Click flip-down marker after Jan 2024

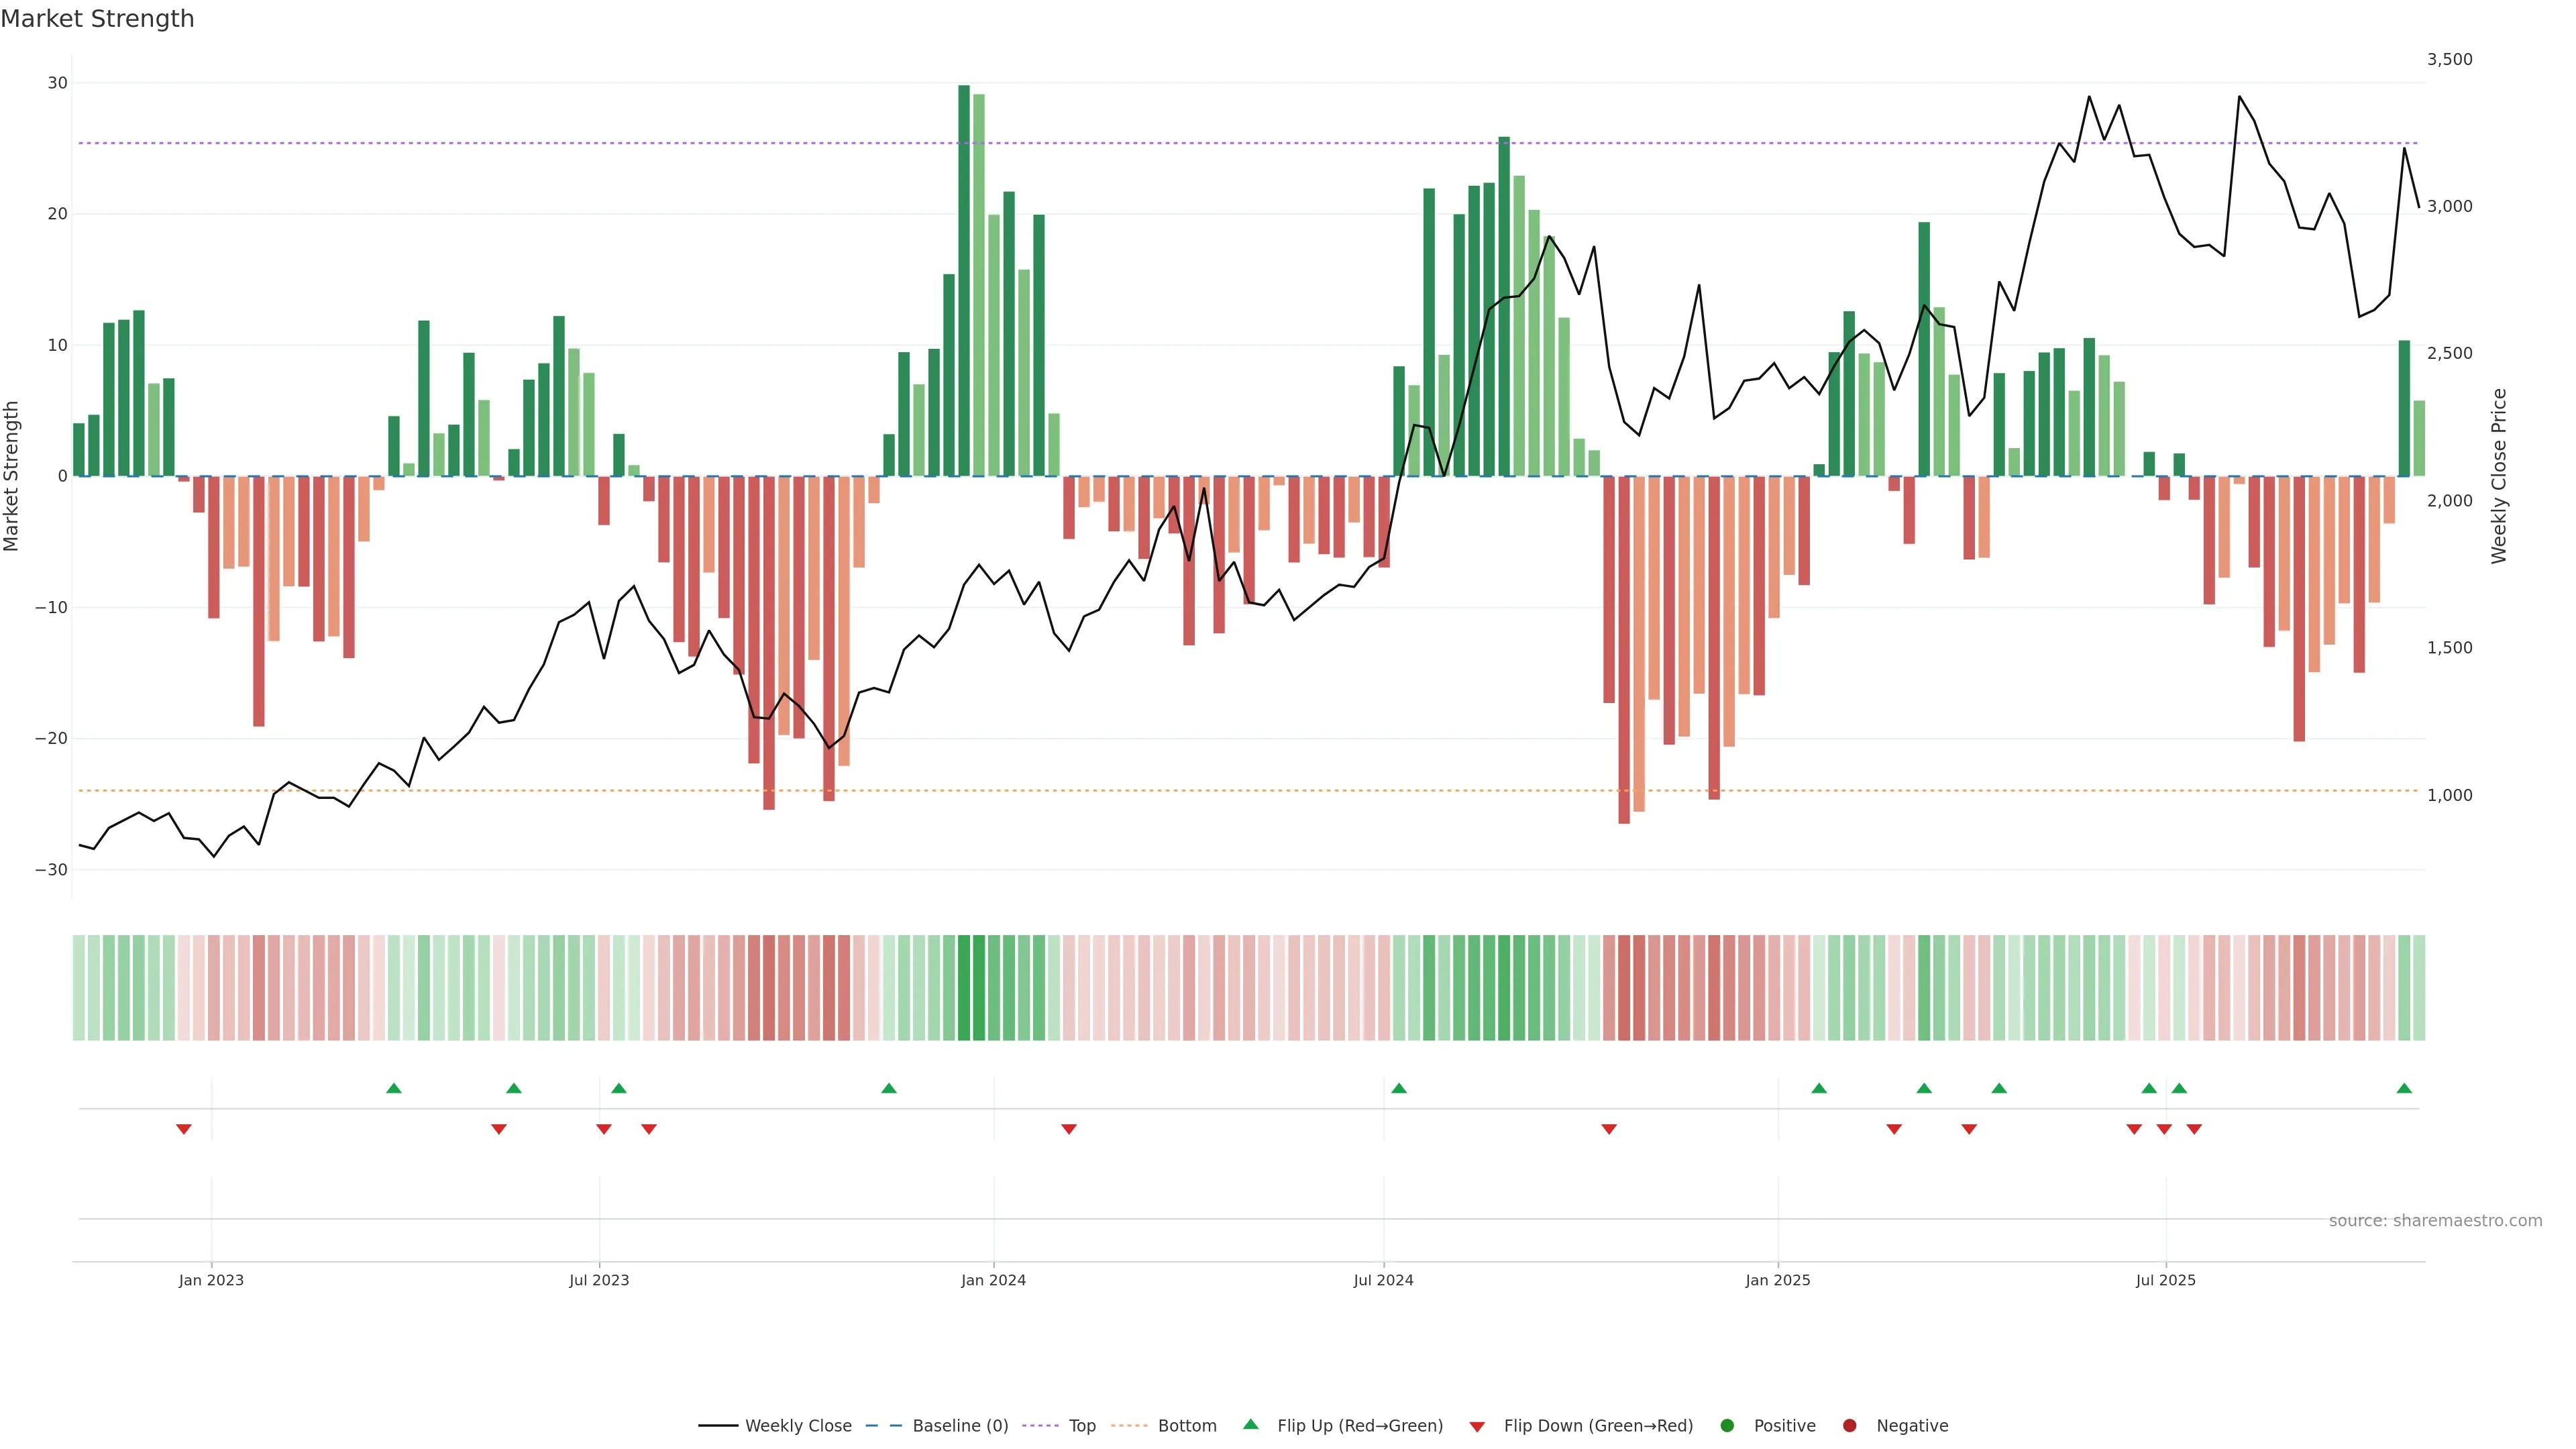pos(1069,1129)
